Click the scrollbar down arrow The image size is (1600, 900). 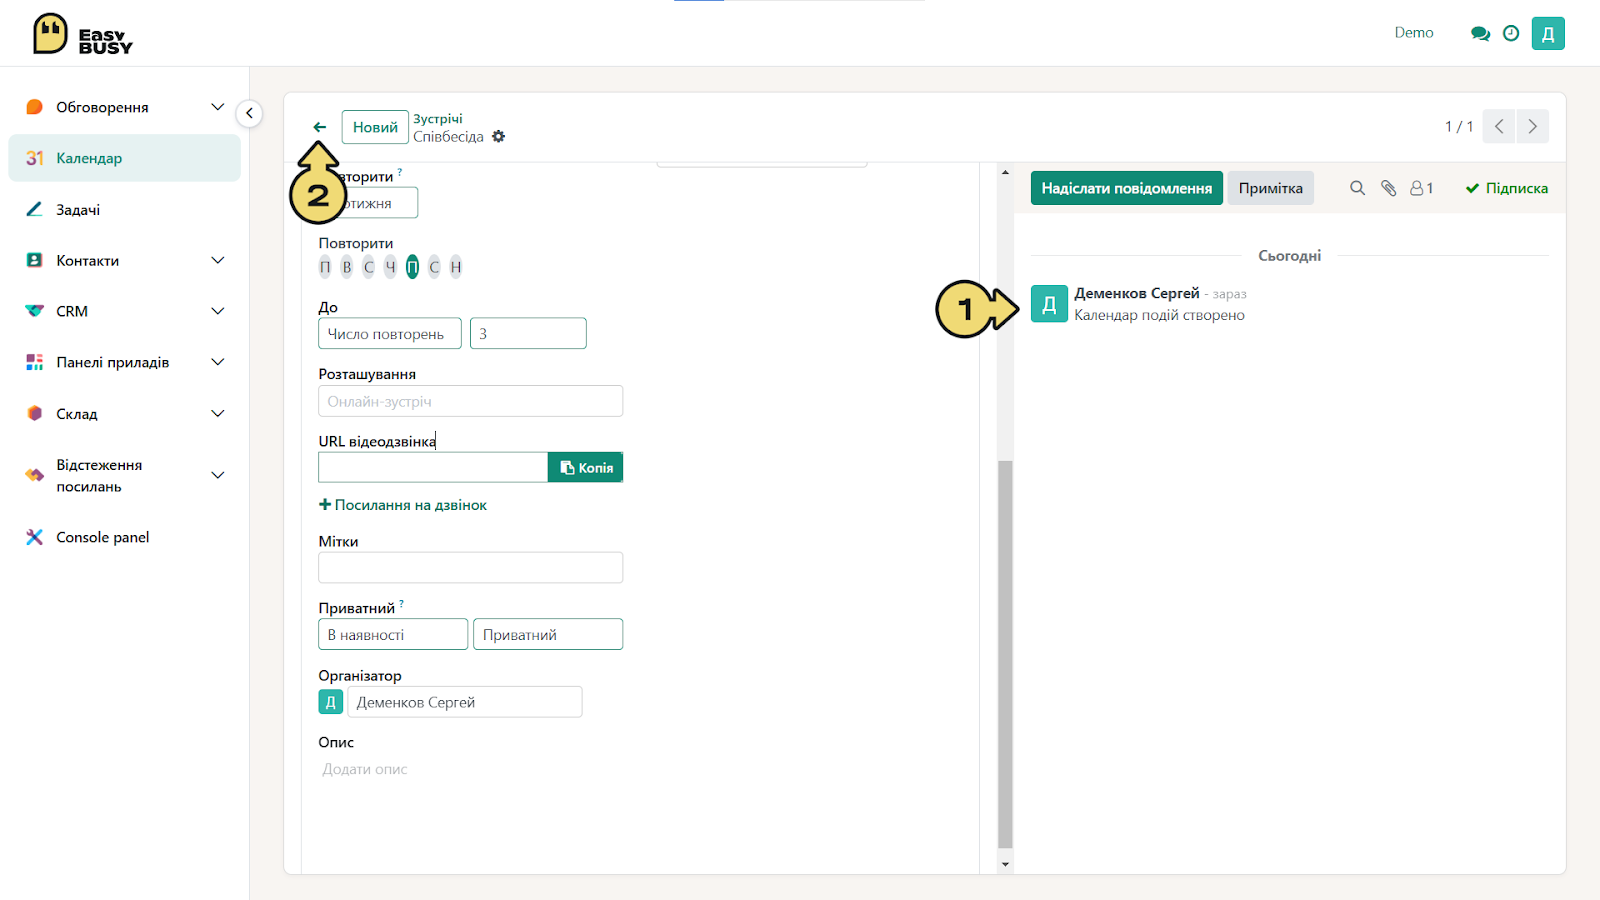click(1005, 864)
